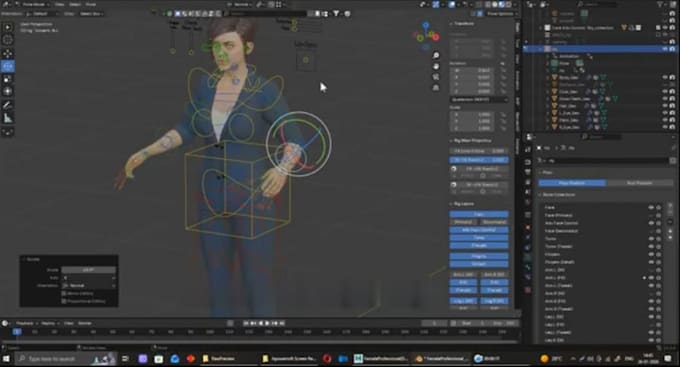Select the Tweak select tool in toolbar
This screenshot has width=680, height=367.
click(7, 27)
